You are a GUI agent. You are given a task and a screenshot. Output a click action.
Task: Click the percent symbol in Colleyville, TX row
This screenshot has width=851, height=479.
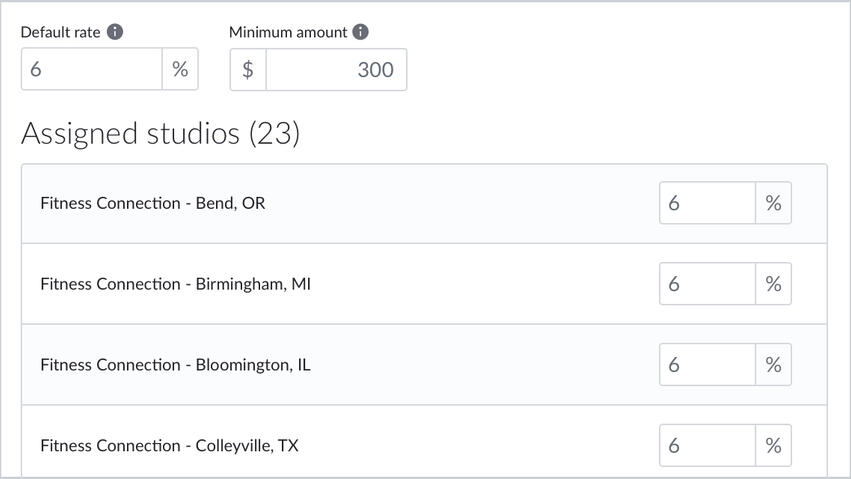coord(773,445)
